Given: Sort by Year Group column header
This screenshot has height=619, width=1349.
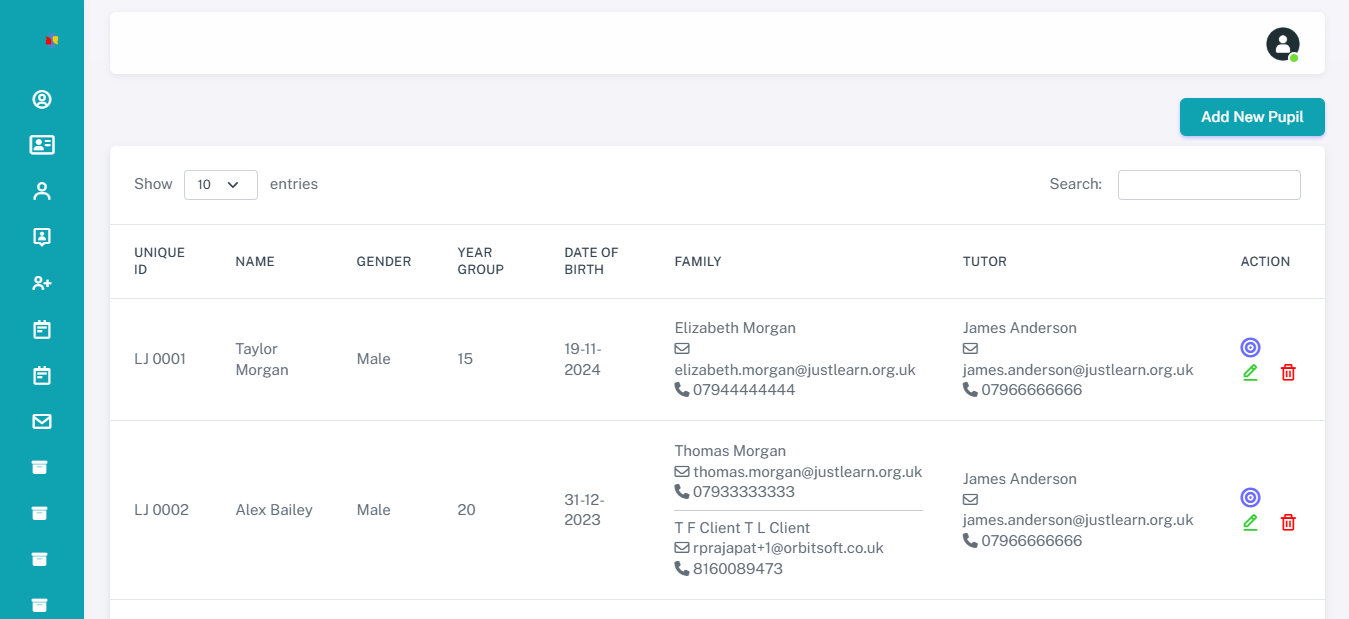Looking at the screenshot, I should click(480, 261).
